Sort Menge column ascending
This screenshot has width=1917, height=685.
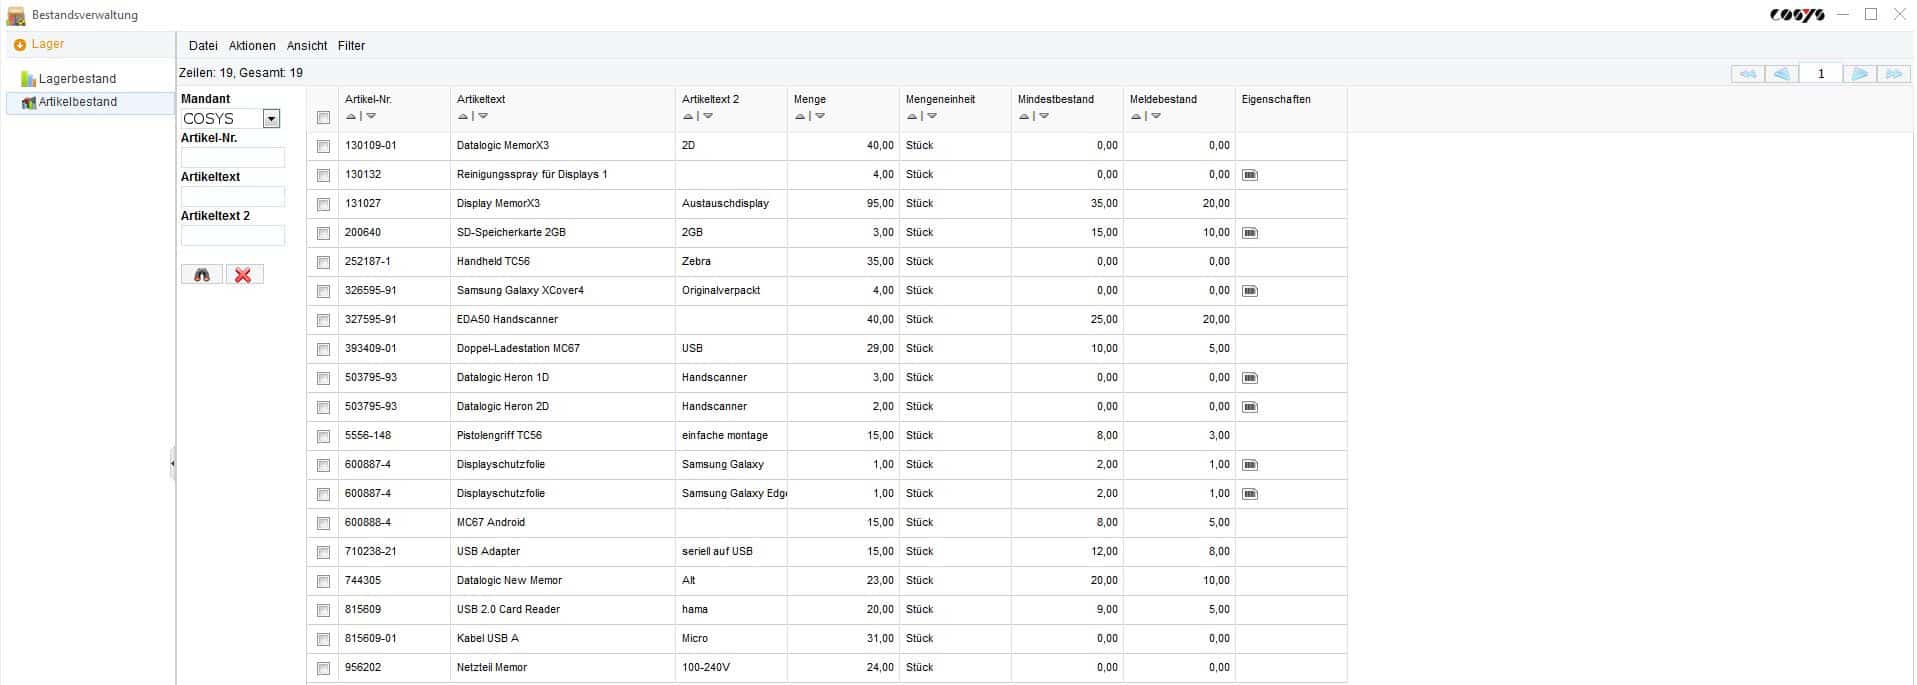tap(800, 116)
